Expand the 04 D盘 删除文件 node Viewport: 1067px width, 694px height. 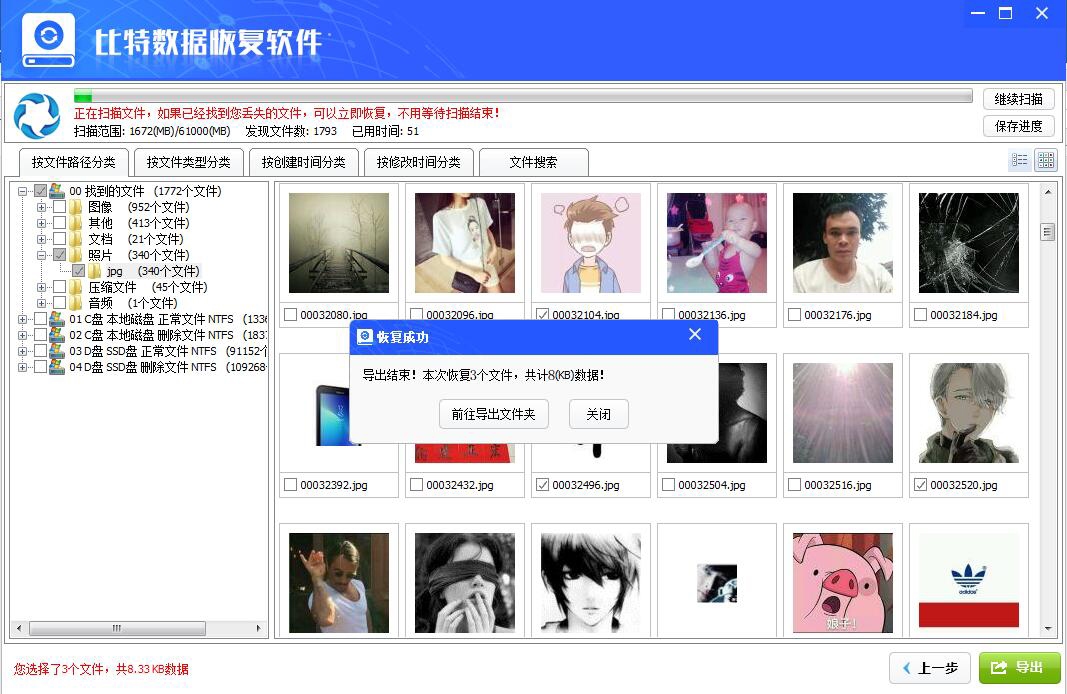pos(22,367)
